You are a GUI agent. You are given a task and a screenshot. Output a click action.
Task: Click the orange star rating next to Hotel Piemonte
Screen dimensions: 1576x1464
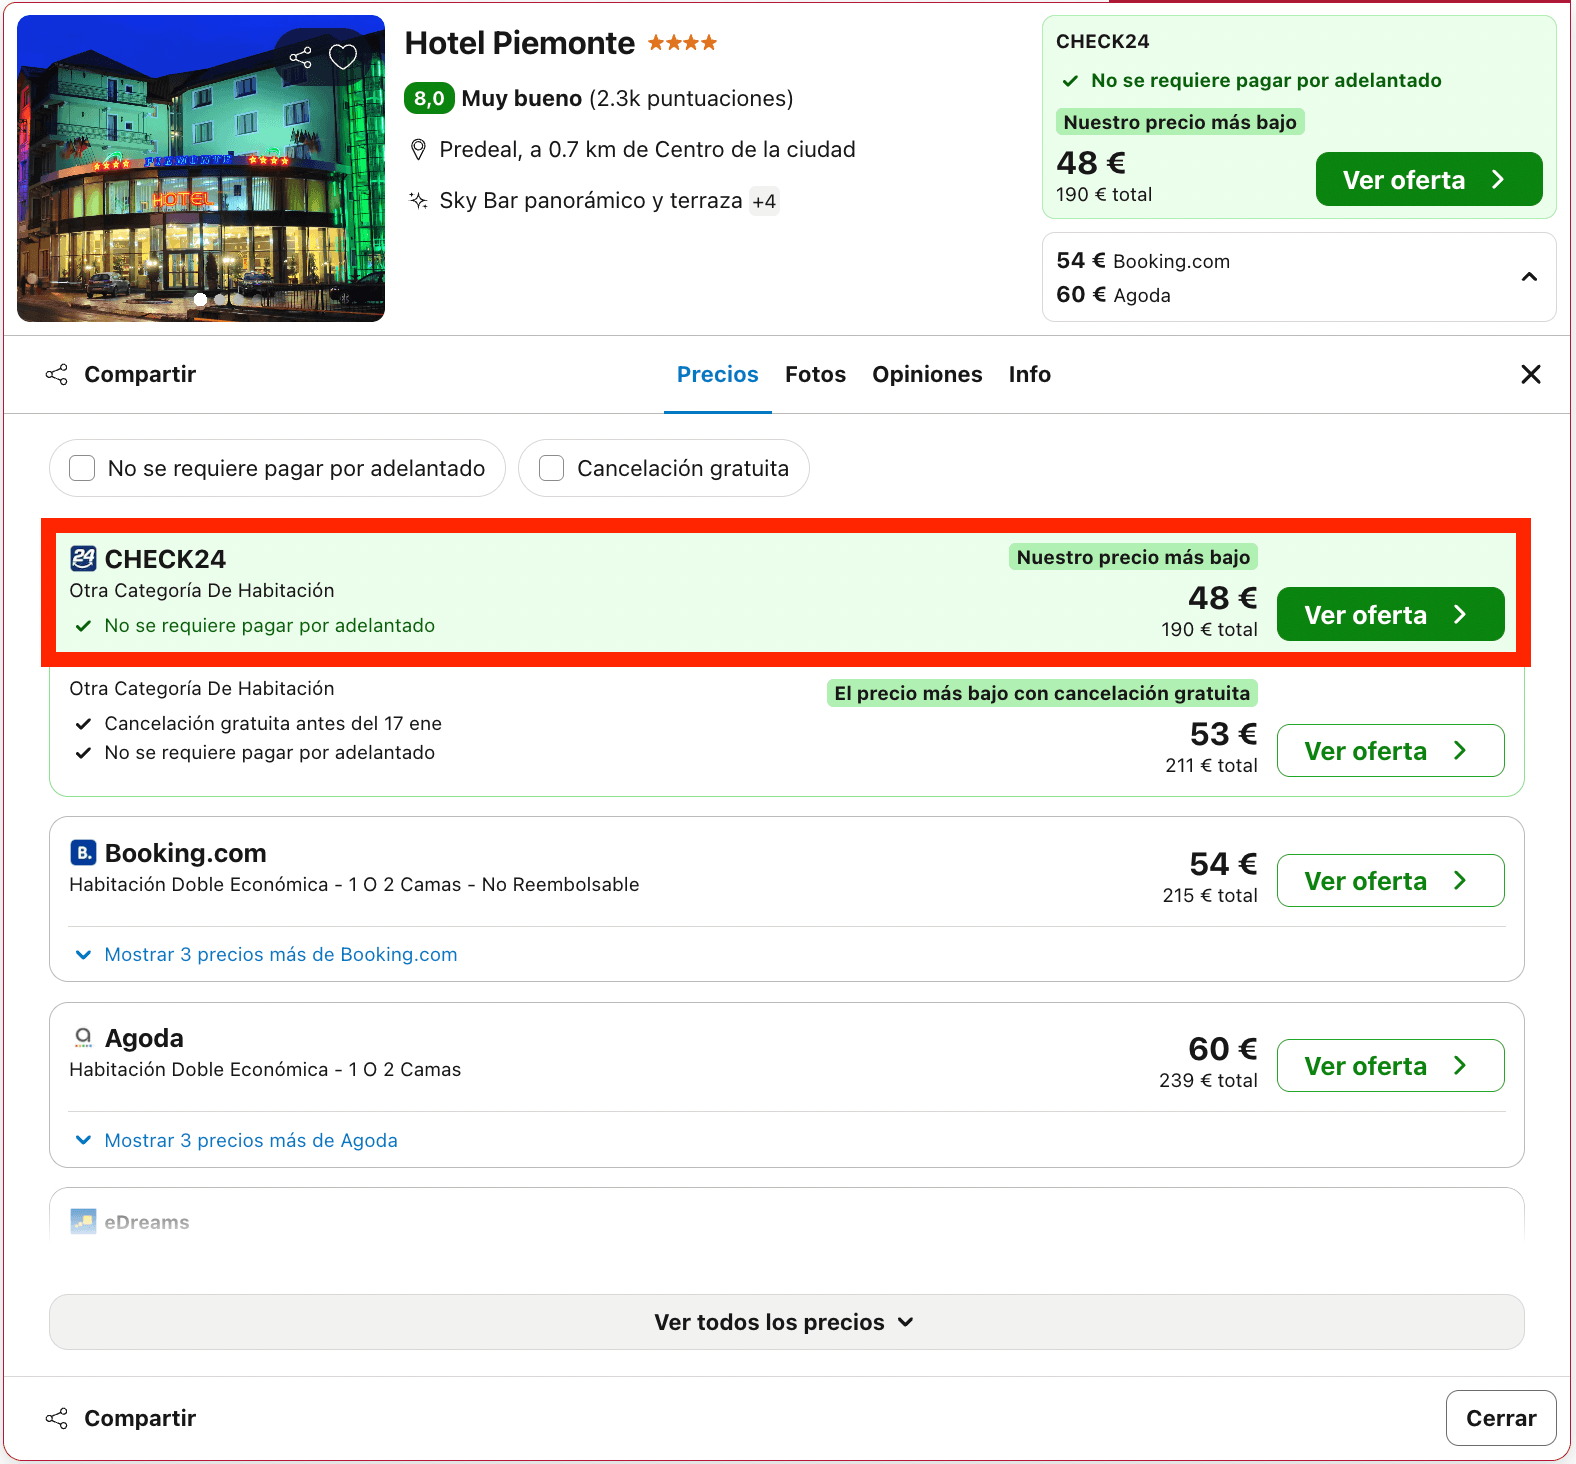click(682, 43)
